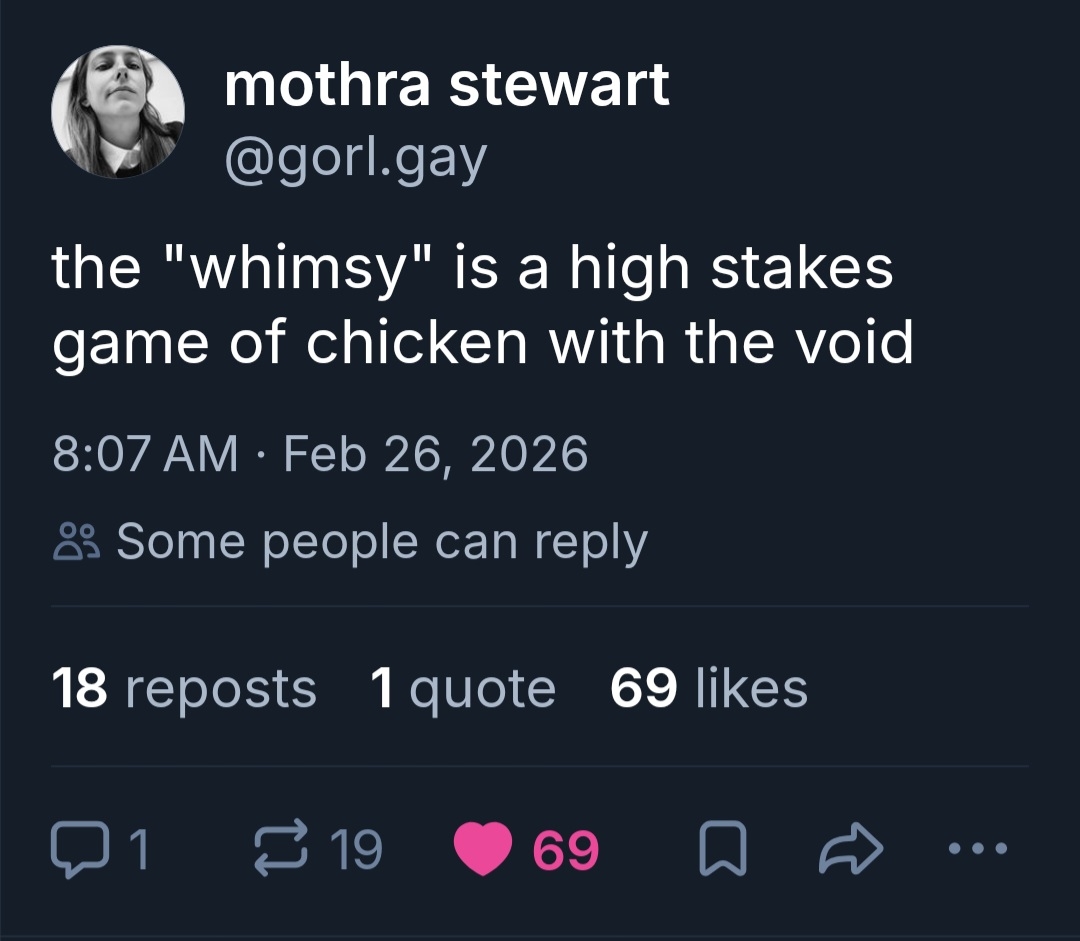
Task: Open the three-dot more options menu
Action: [979, 851]
